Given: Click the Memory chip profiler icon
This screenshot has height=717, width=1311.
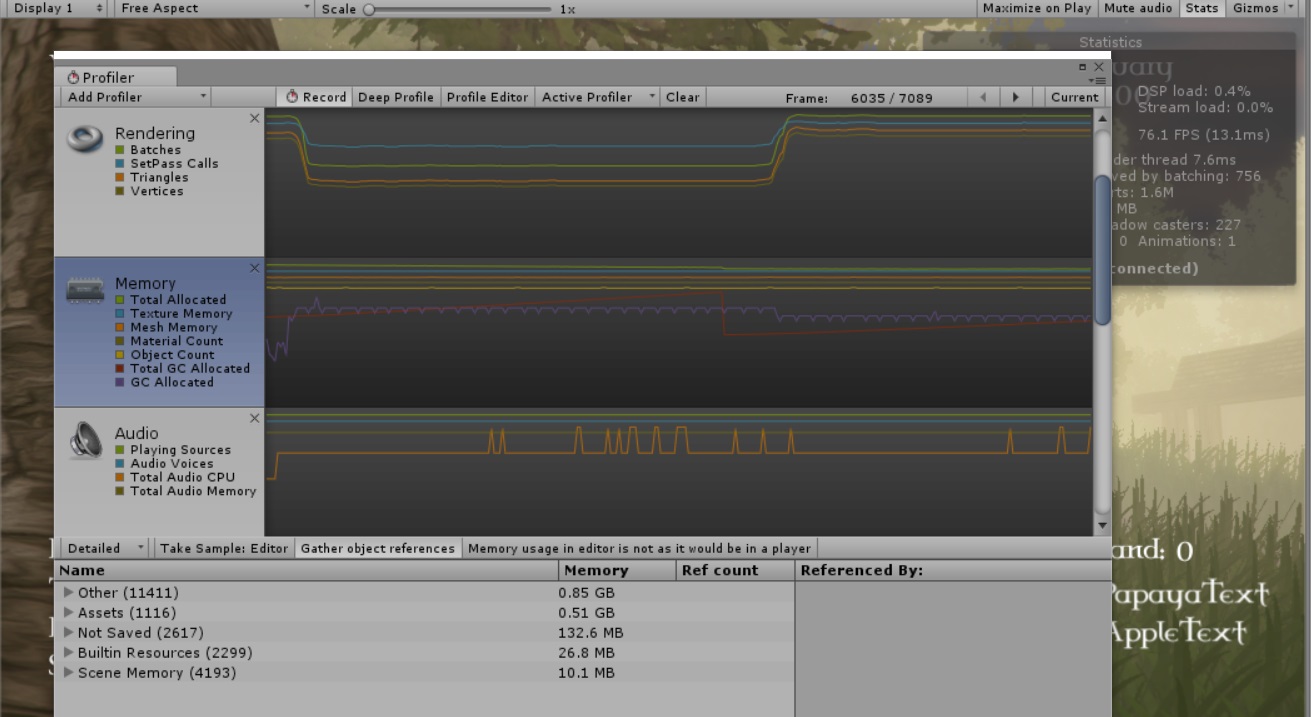Looking at the screenshot, I should tap(84, 290).
